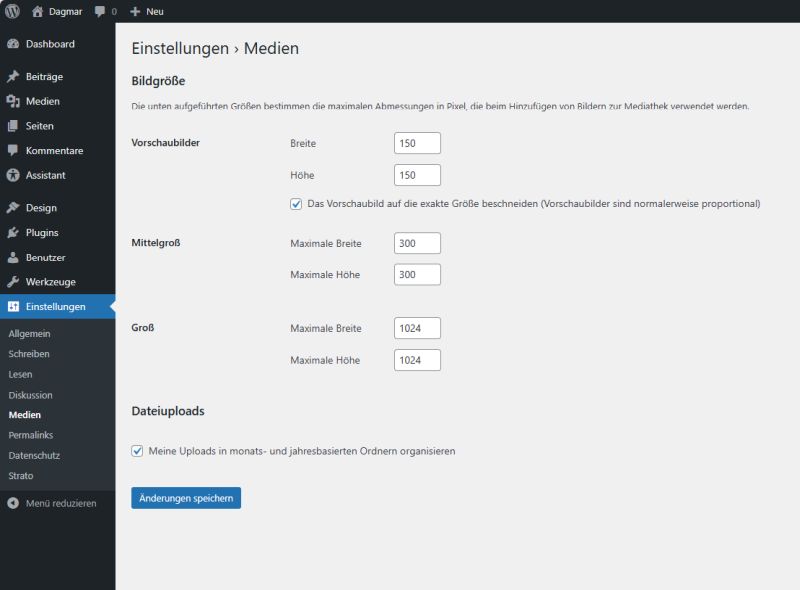Focus the Groß Maximale Höhe field
The height and width of the screenshot is (590, 800).
click(417, 360)
